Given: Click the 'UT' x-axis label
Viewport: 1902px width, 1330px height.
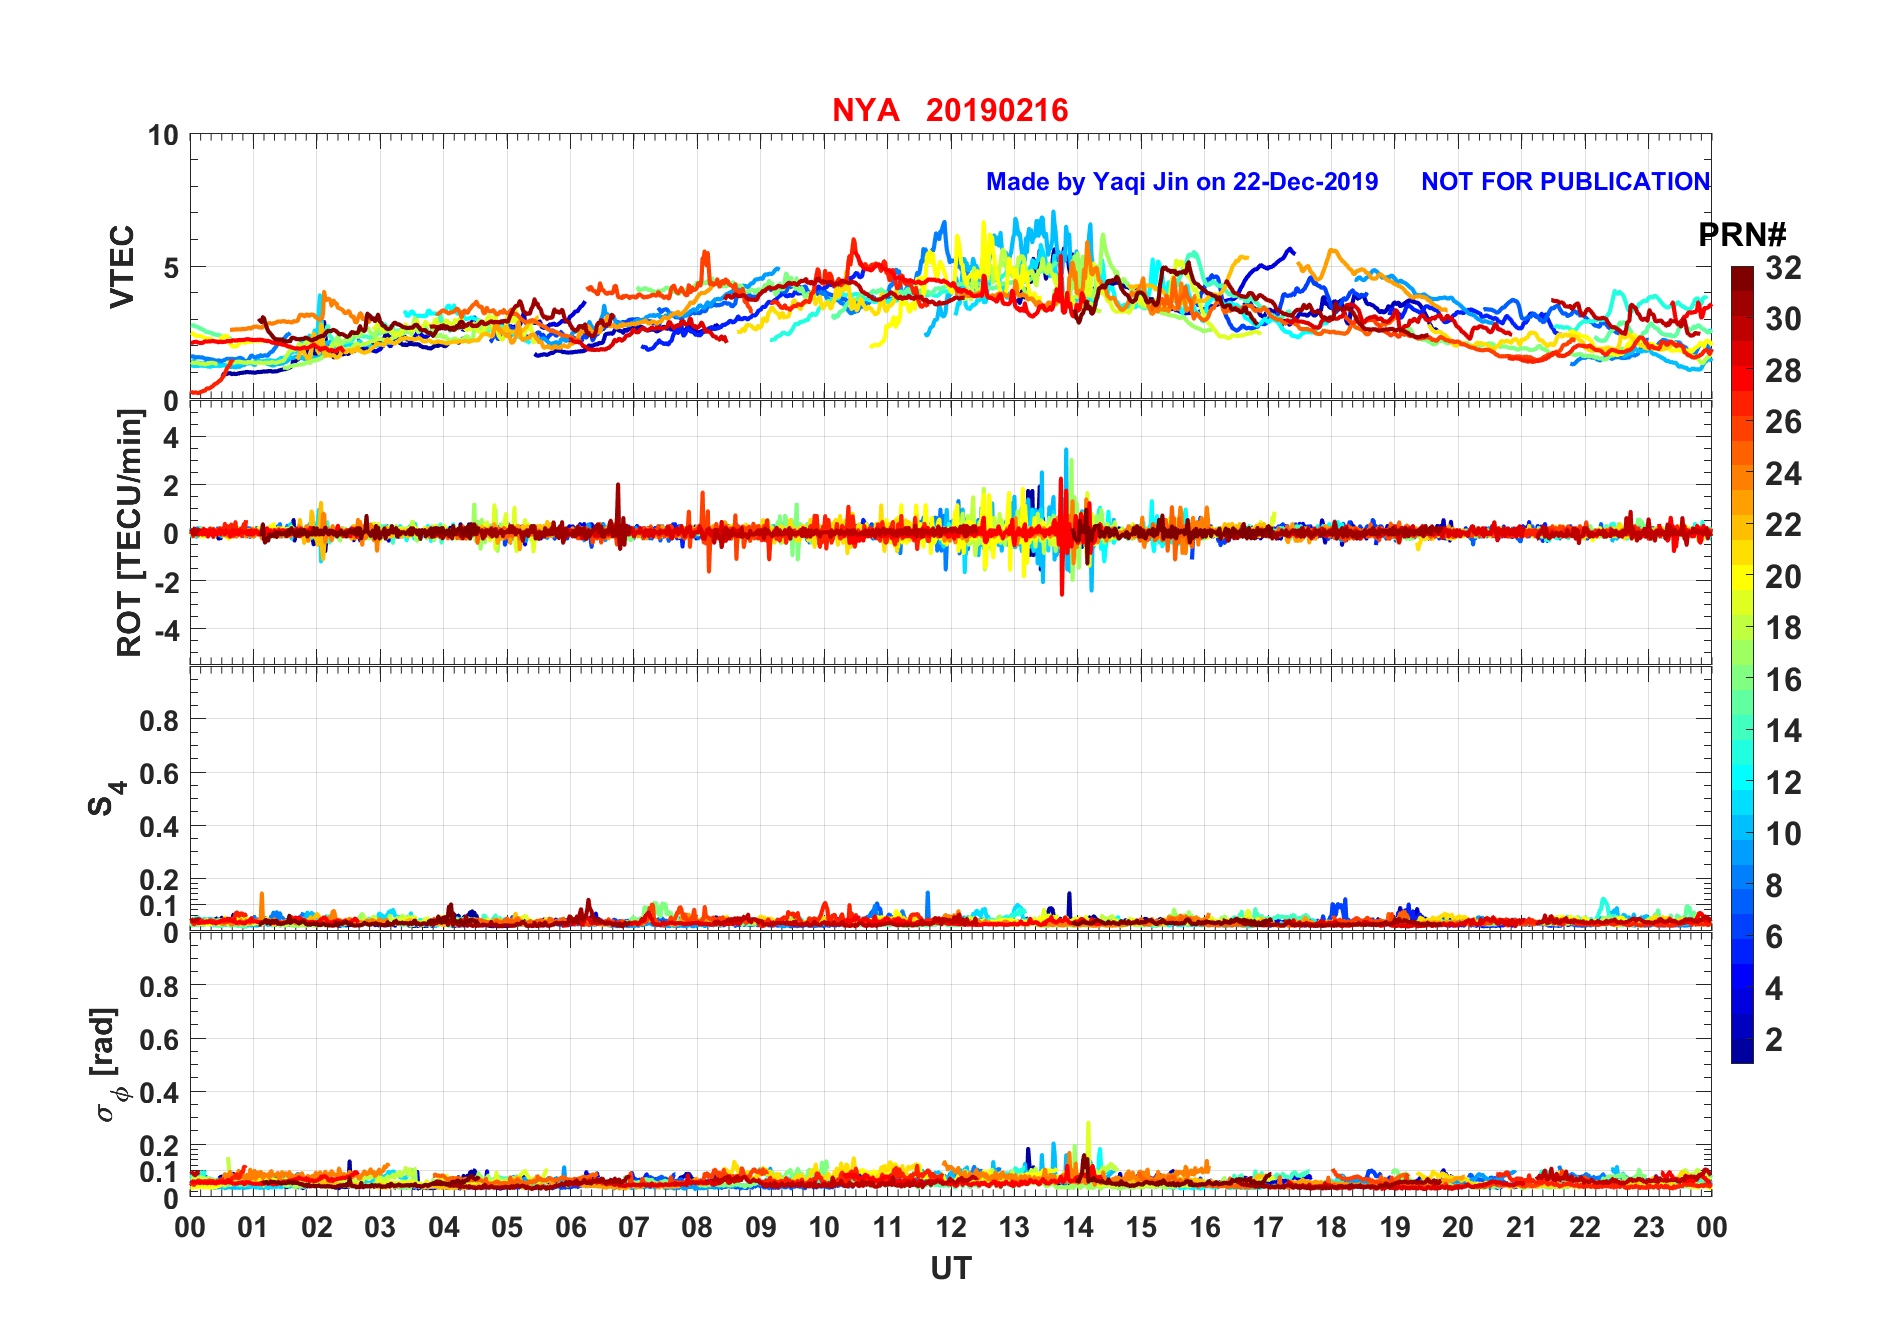Looking at the screenshot, I should pyautogui.click(x=950, y=1269).
